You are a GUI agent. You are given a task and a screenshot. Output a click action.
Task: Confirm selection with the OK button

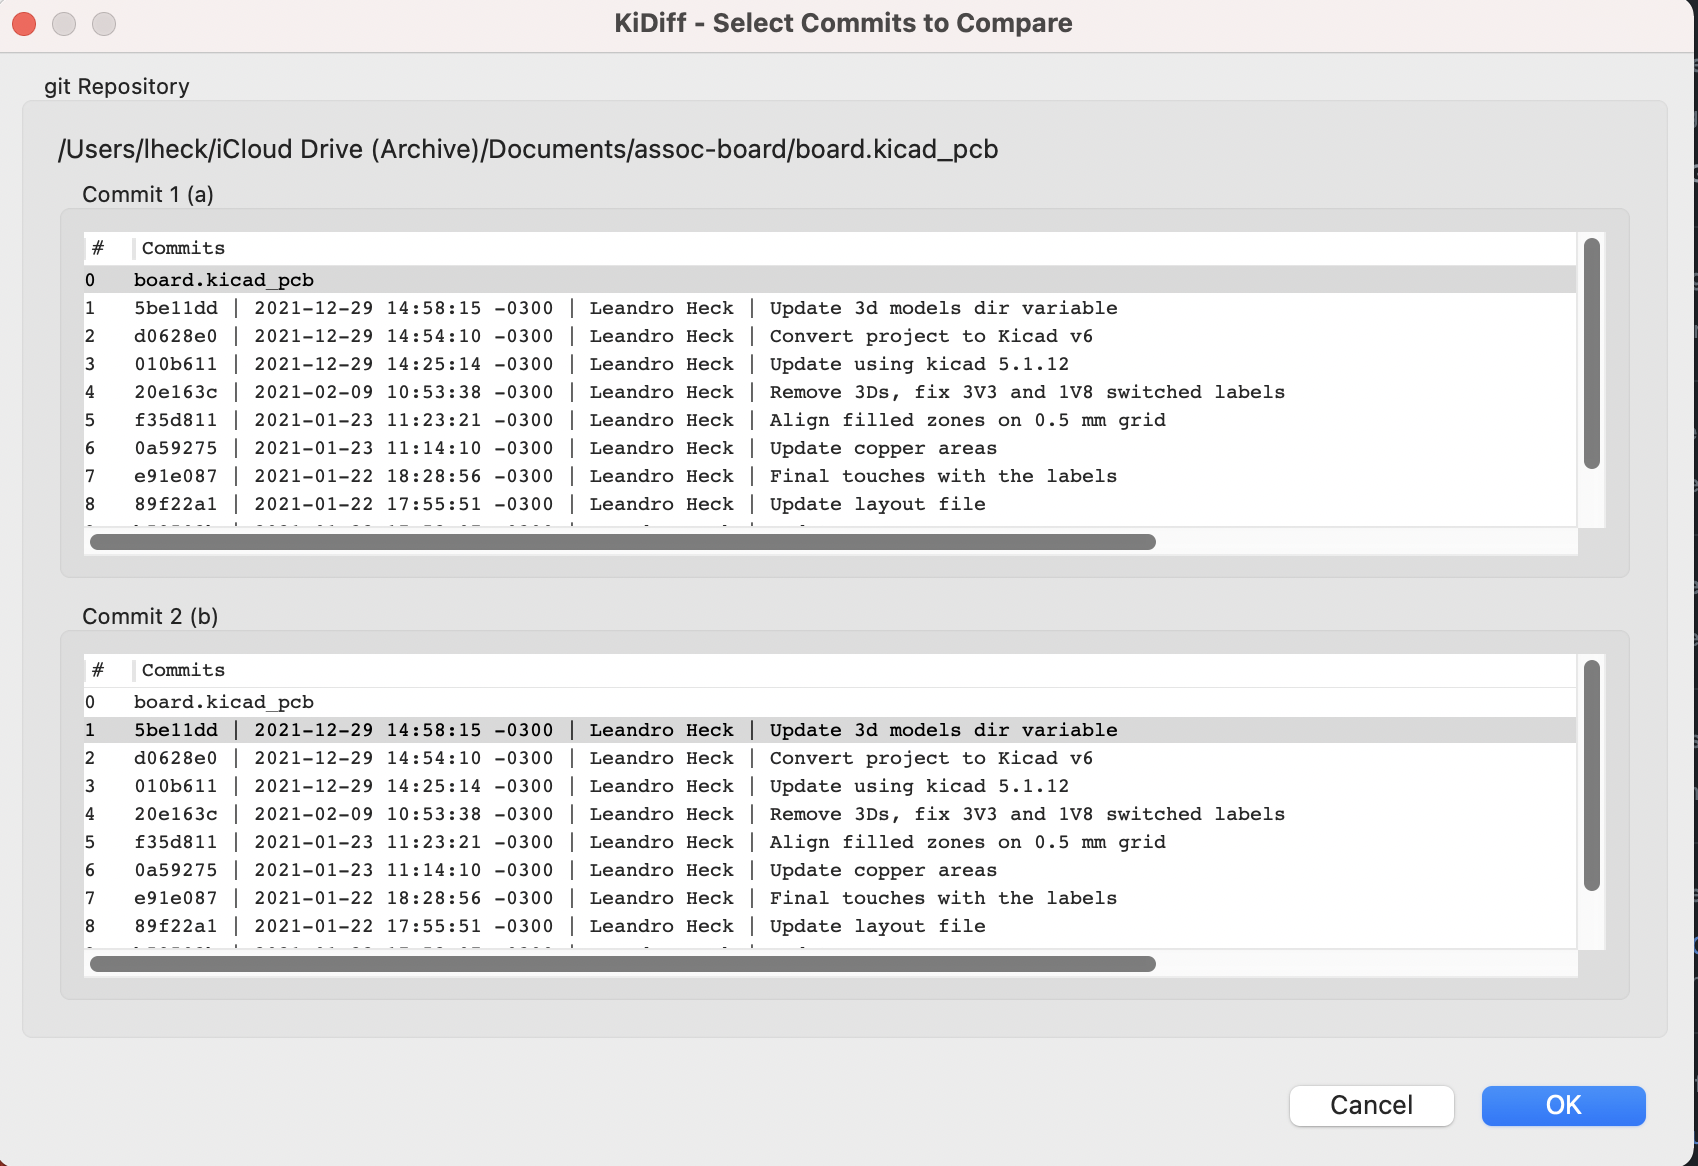1563,1105
